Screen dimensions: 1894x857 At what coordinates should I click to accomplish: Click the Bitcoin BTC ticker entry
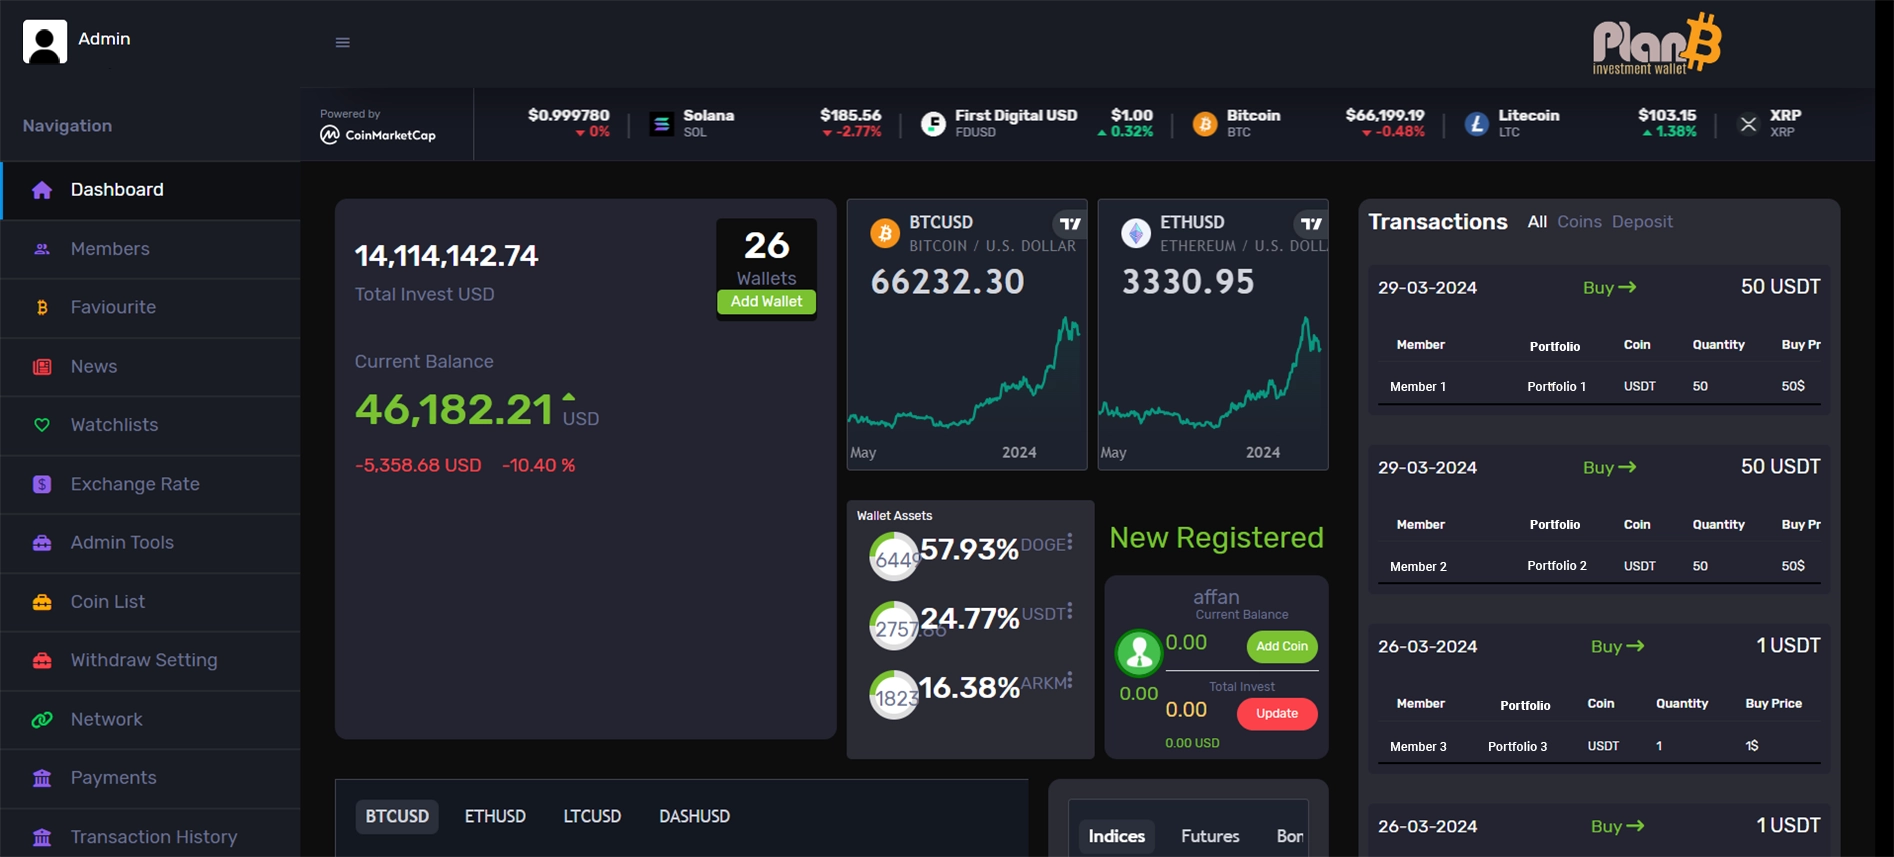(x=1308, y=124)
